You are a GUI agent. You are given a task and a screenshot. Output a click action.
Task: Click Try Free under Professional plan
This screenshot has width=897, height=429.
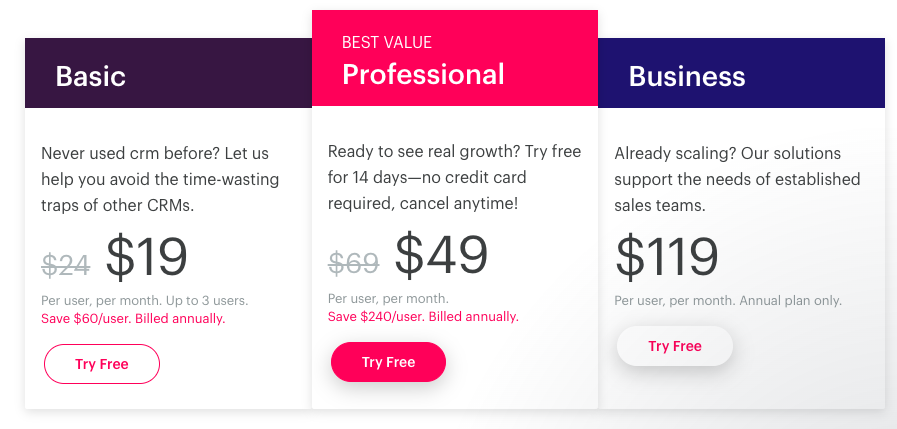point(388,362)
